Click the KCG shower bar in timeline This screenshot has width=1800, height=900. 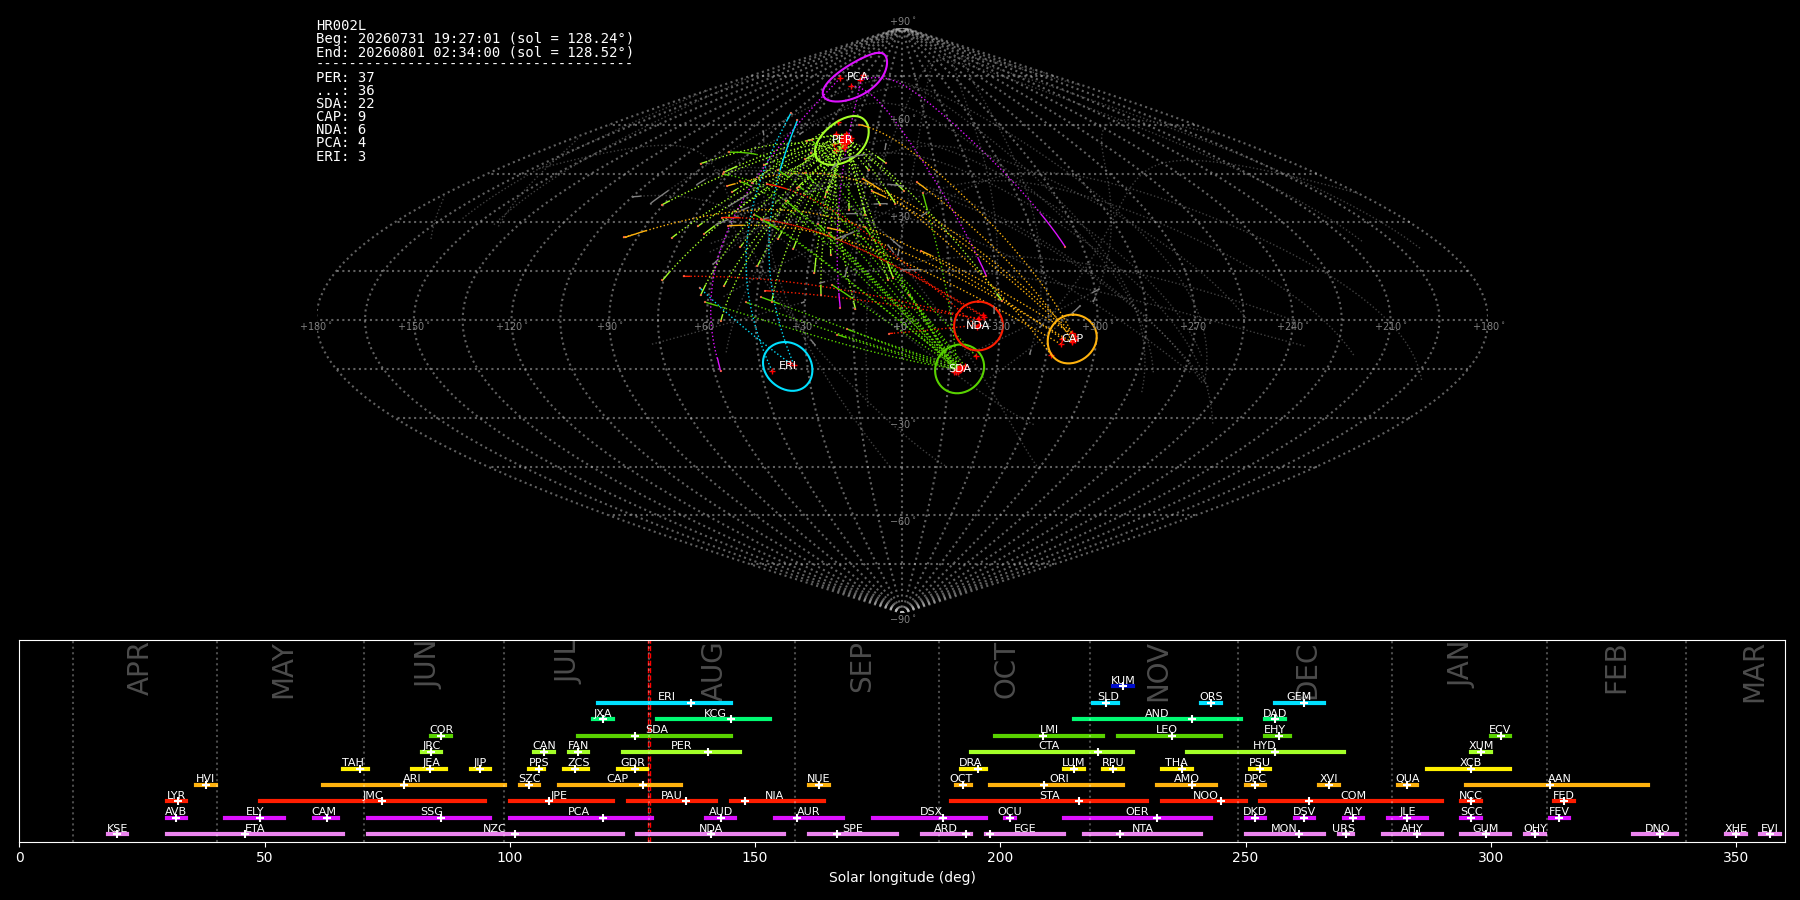tap(713, 719)
